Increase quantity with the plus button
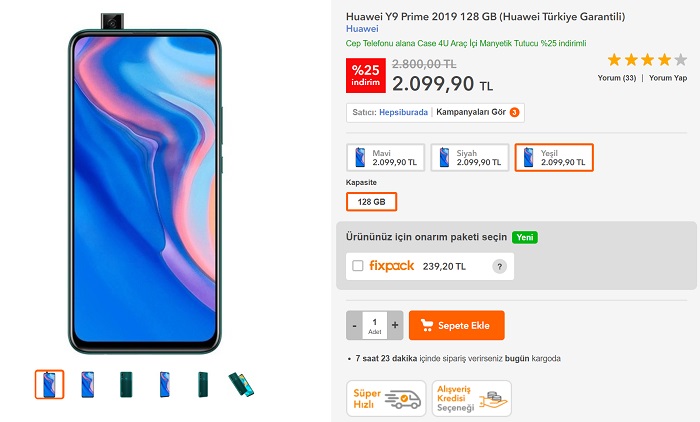The width and height of the screenshot is (700, 422). 395,325
